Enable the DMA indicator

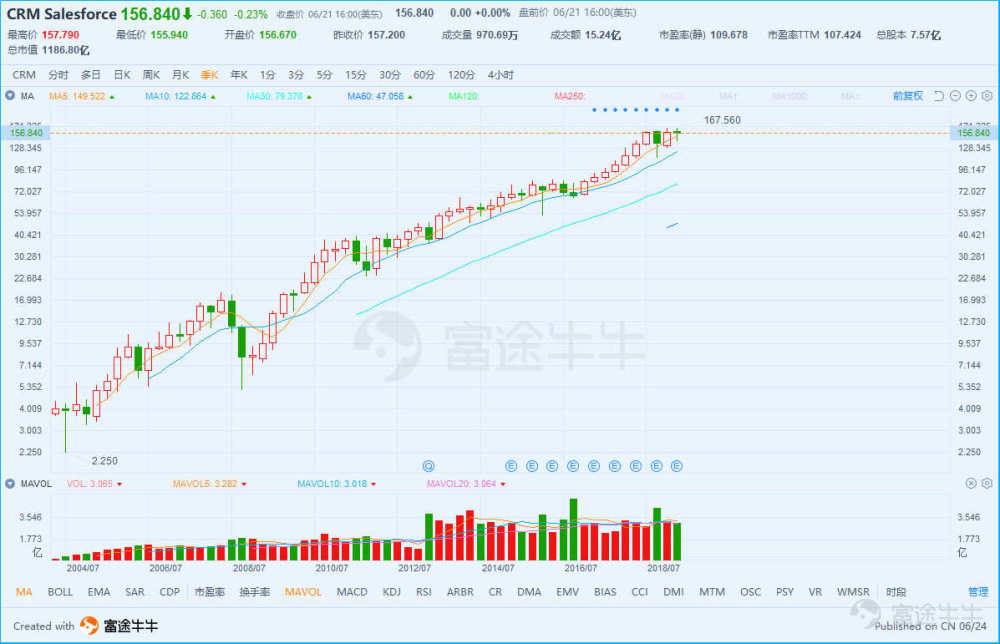529,592
